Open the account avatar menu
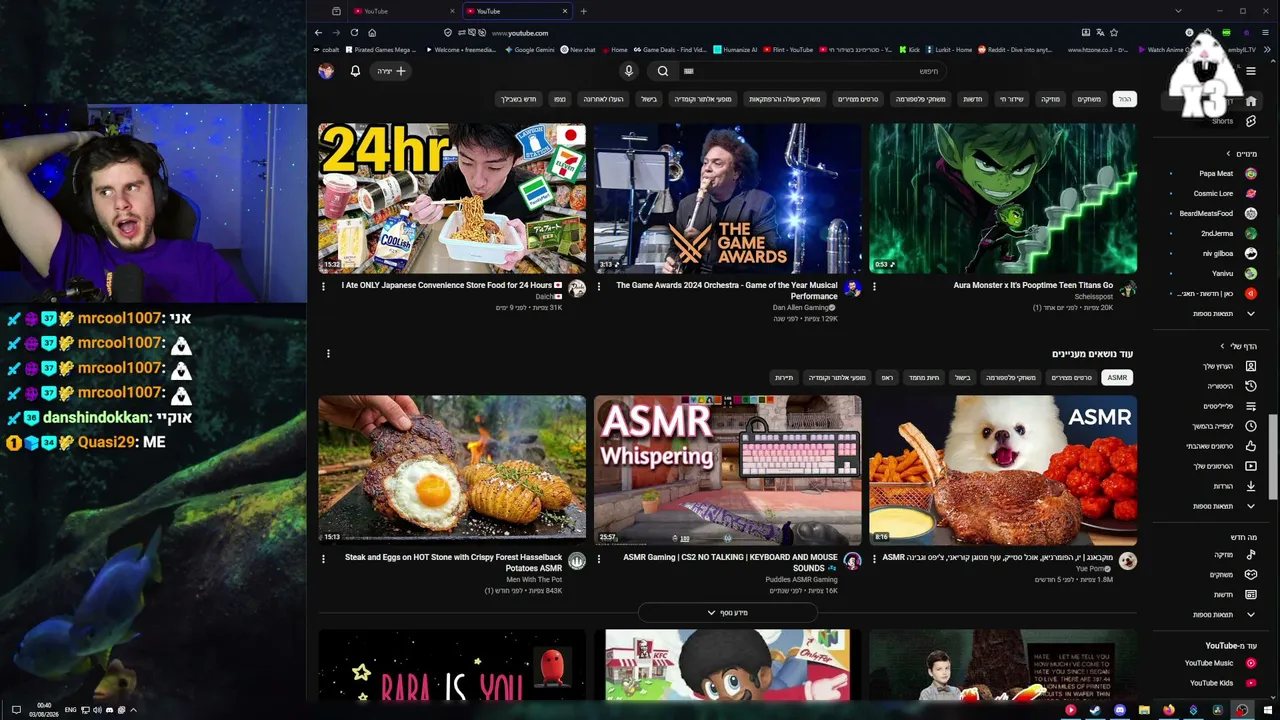The height and width of the screenshot is (720, 1280). pos(326,71)
